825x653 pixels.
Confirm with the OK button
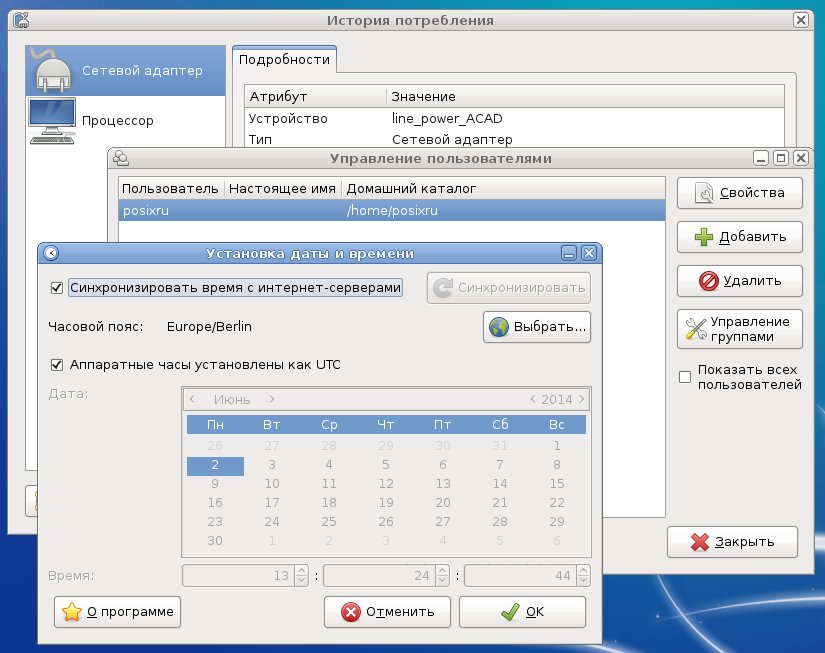pyautogui.click(x=522, y=612)
